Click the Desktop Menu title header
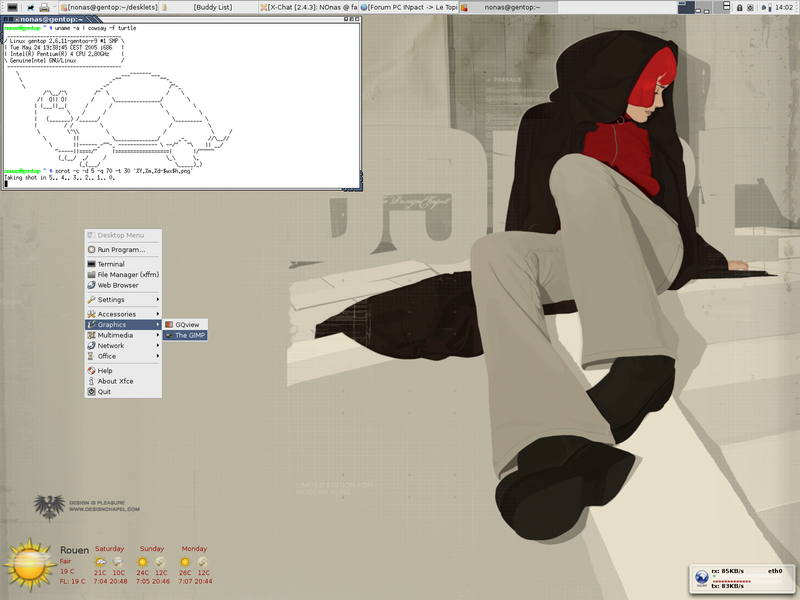This screenshot has height=600, width=800. pyautogui.click(x=123, y=235)
